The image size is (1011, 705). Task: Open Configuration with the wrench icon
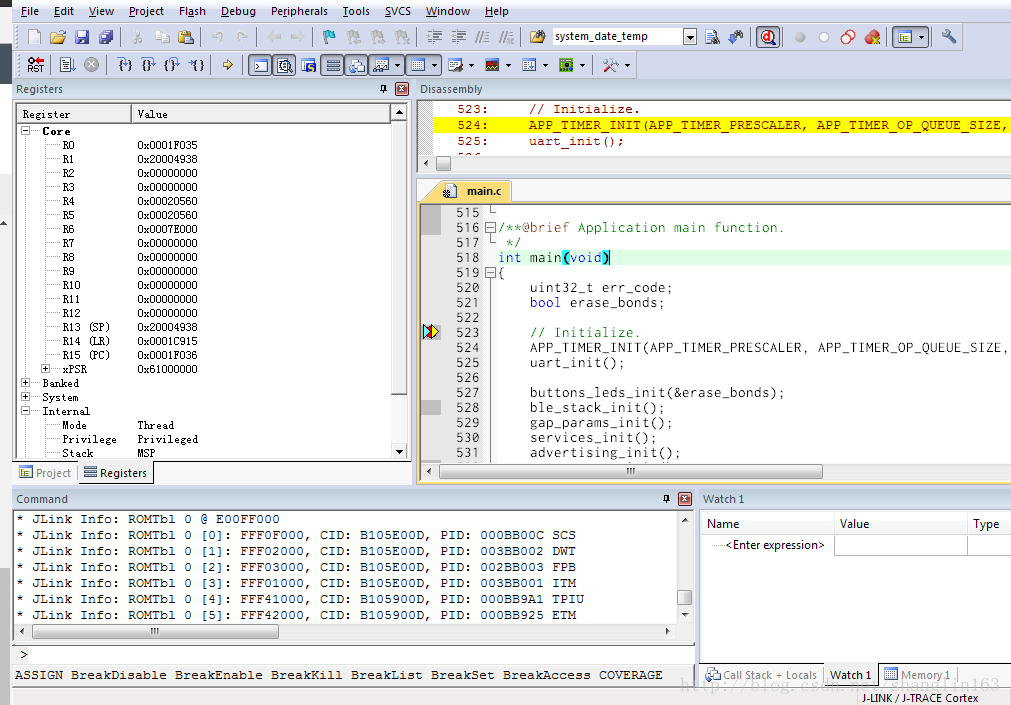(949, 37)
